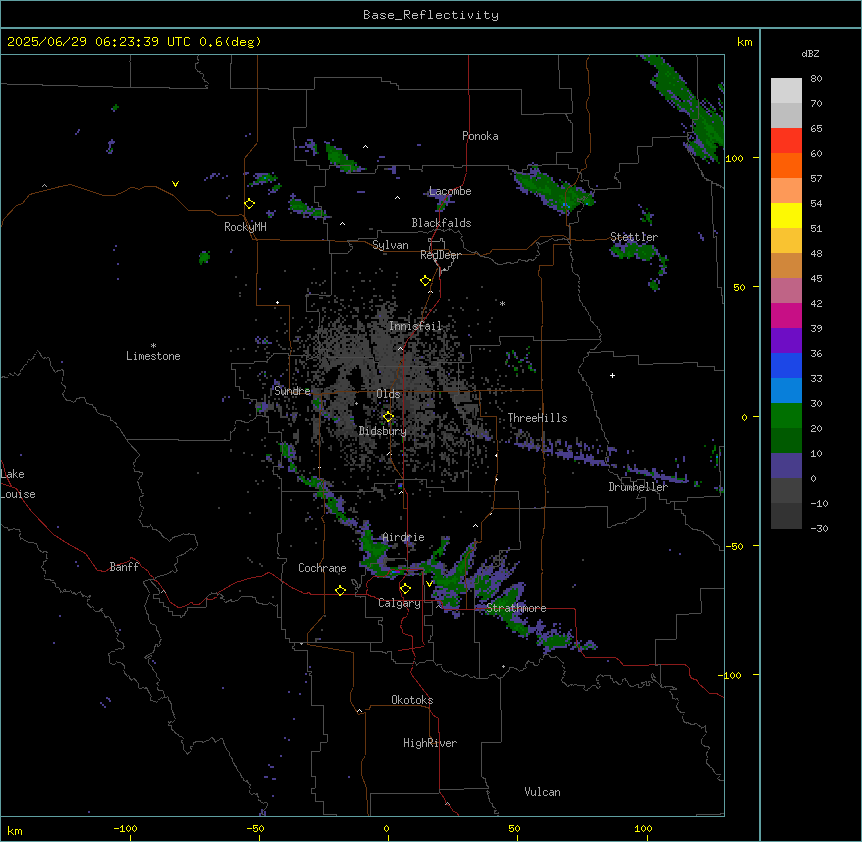Click the Didsbury town label
The height and width of the screenshot is (842, 862).
point(383,431)
